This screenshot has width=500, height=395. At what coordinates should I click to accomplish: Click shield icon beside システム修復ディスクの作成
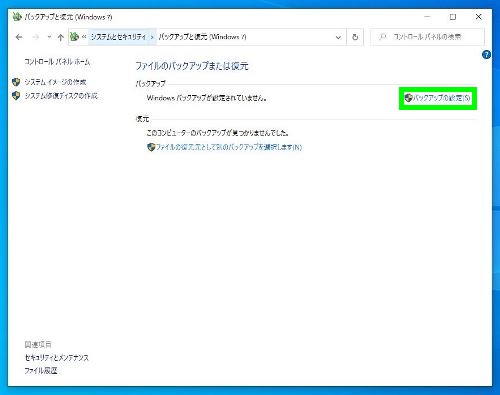click(x=16, y=96)
